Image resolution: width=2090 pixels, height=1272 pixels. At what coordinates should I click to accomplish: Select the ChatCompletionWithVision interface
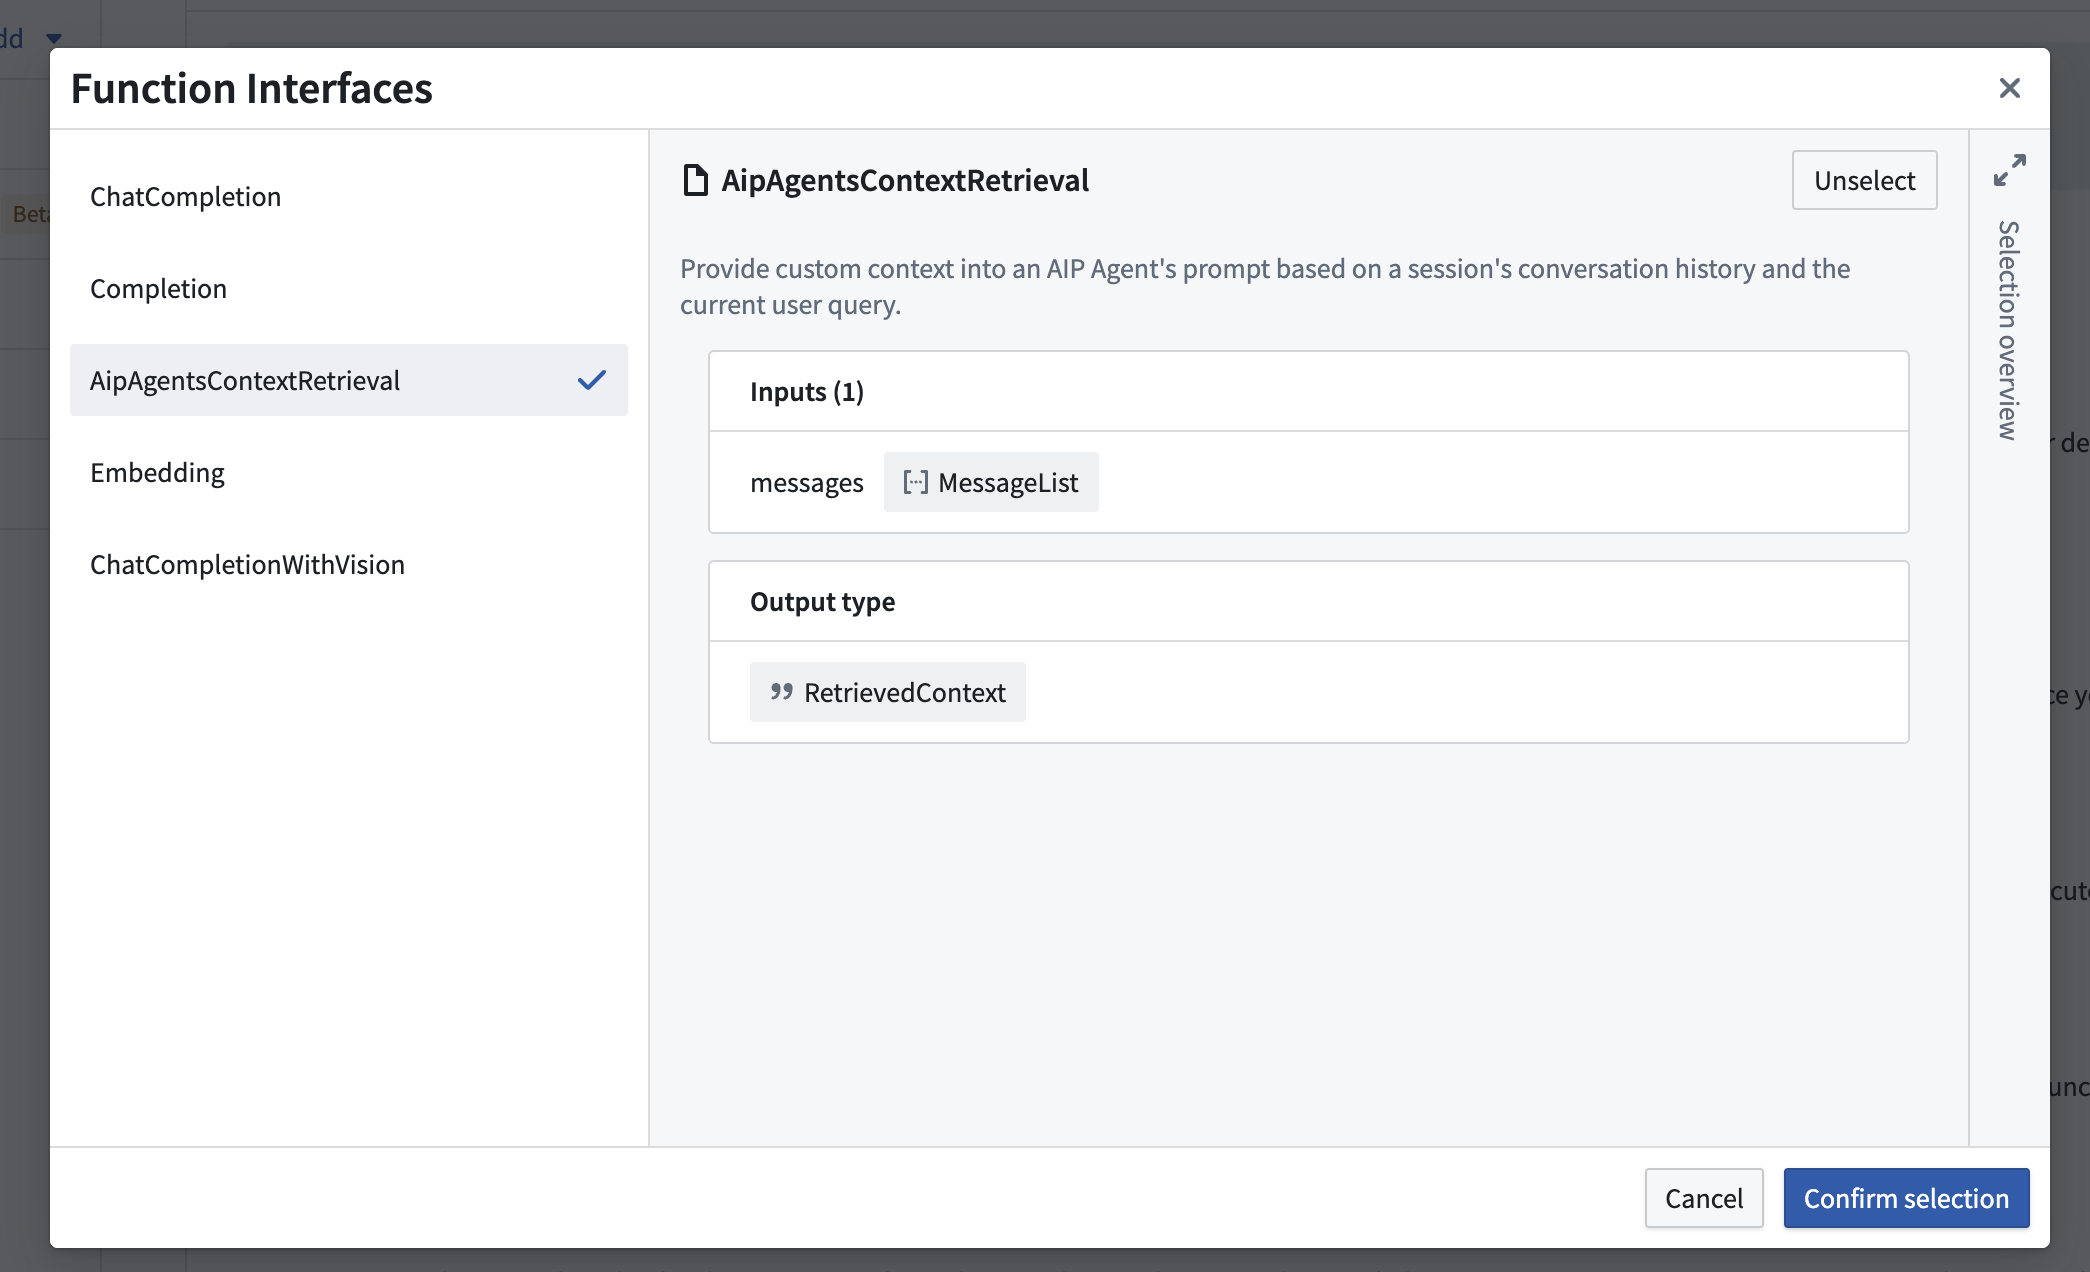(348, 565)
